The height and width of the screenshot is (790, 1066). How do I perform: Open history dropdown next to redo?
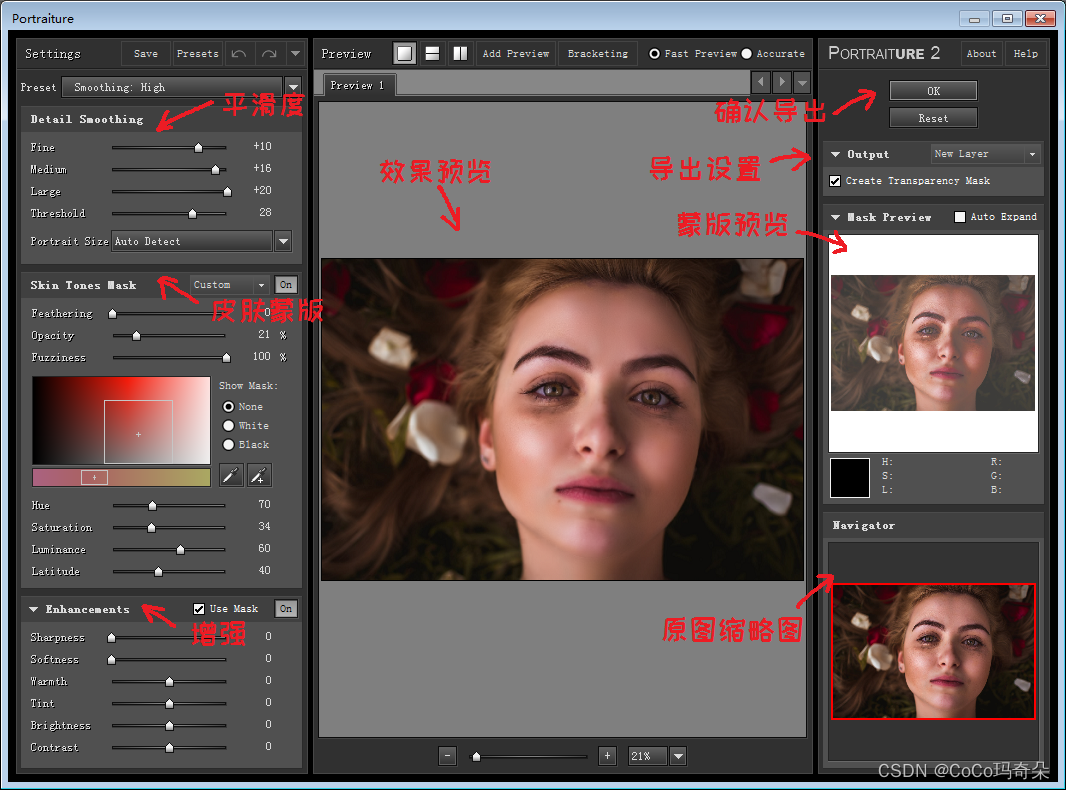295,54
